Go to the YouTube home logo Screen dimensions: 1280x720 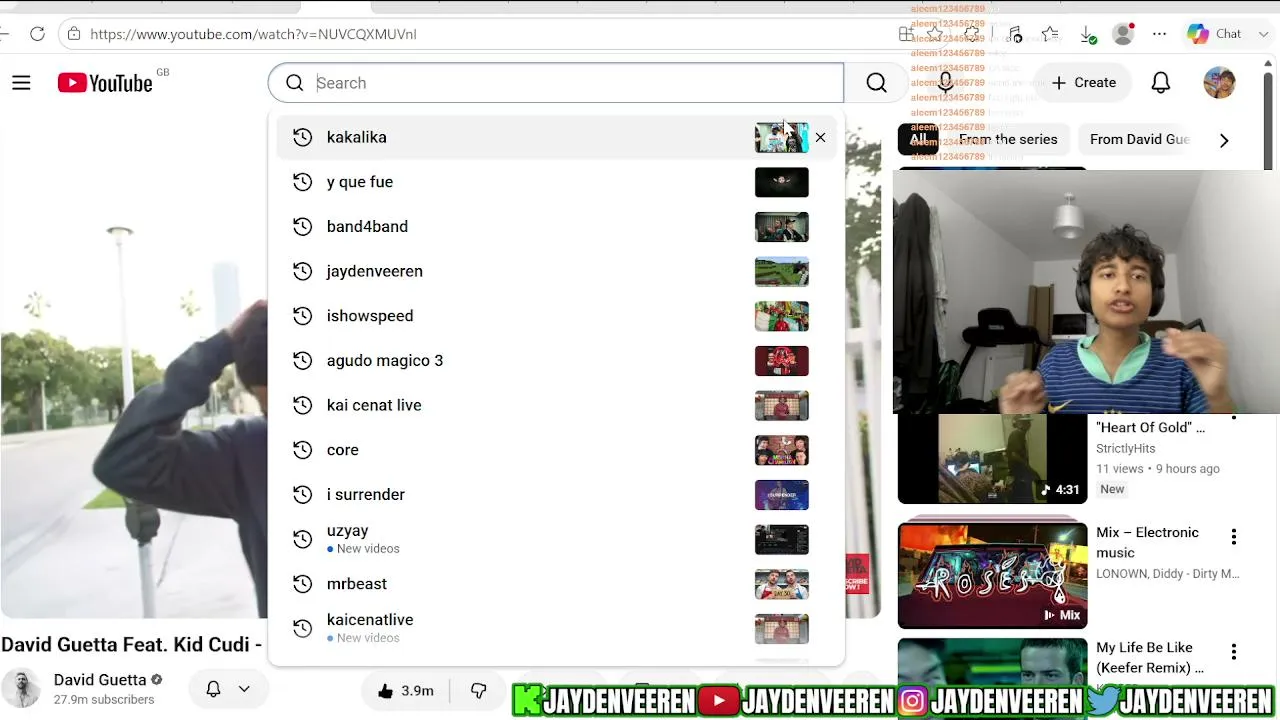point(105,83)
